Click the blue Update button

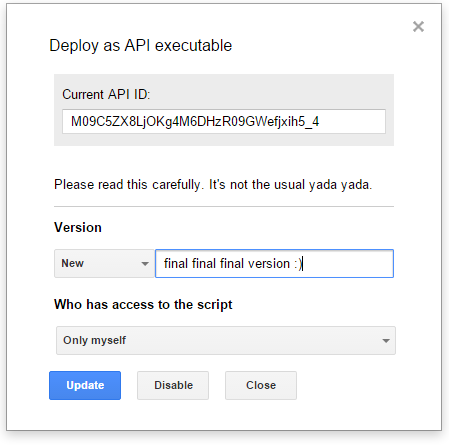pyautogui.click(x=85, y=385)
